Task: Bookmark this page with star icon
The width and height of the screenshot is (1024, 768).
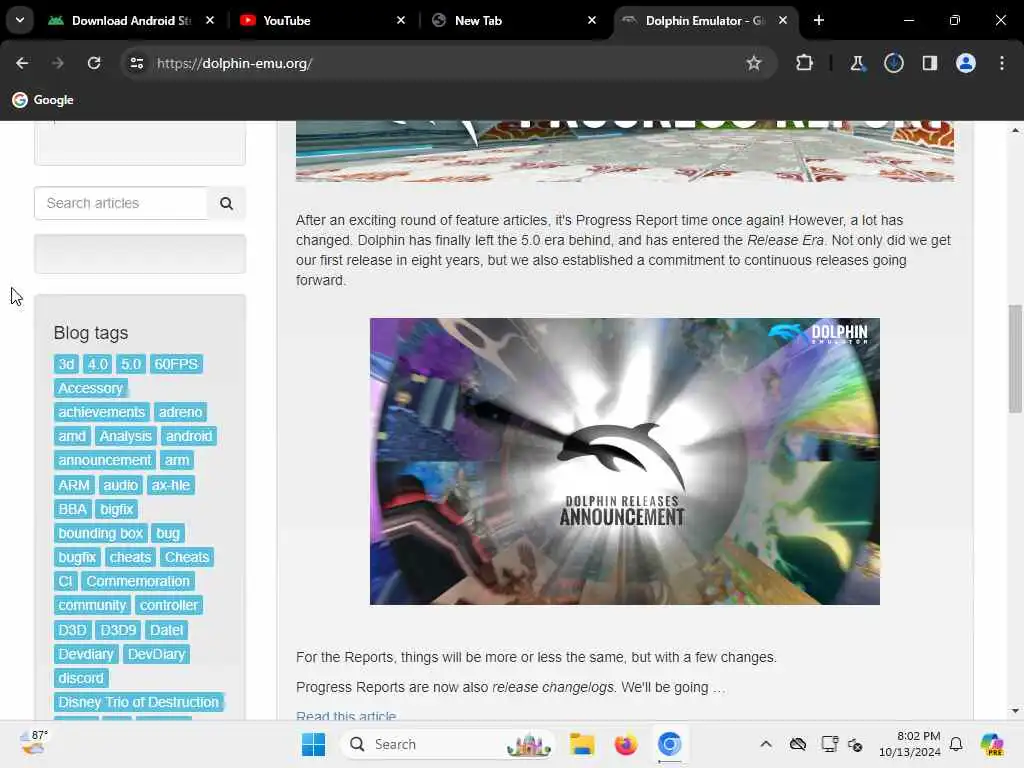Action: [x=754, y=63]
